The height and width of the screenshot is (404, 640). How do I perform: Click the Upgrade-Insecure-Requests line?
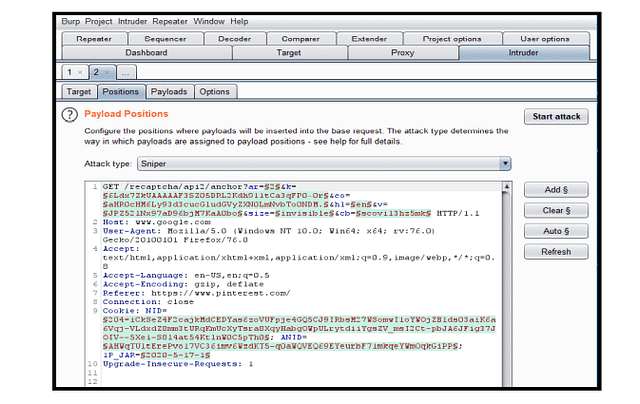178,364
